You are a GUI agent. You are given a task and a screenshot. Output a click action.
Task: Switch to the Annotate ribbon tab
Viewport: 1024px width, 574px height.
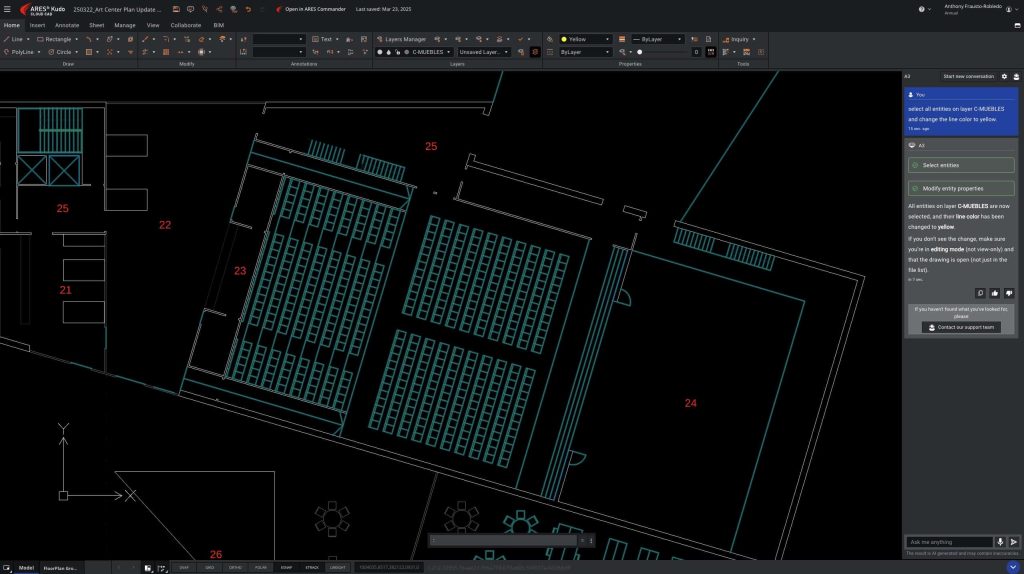[x=67, y=25]
